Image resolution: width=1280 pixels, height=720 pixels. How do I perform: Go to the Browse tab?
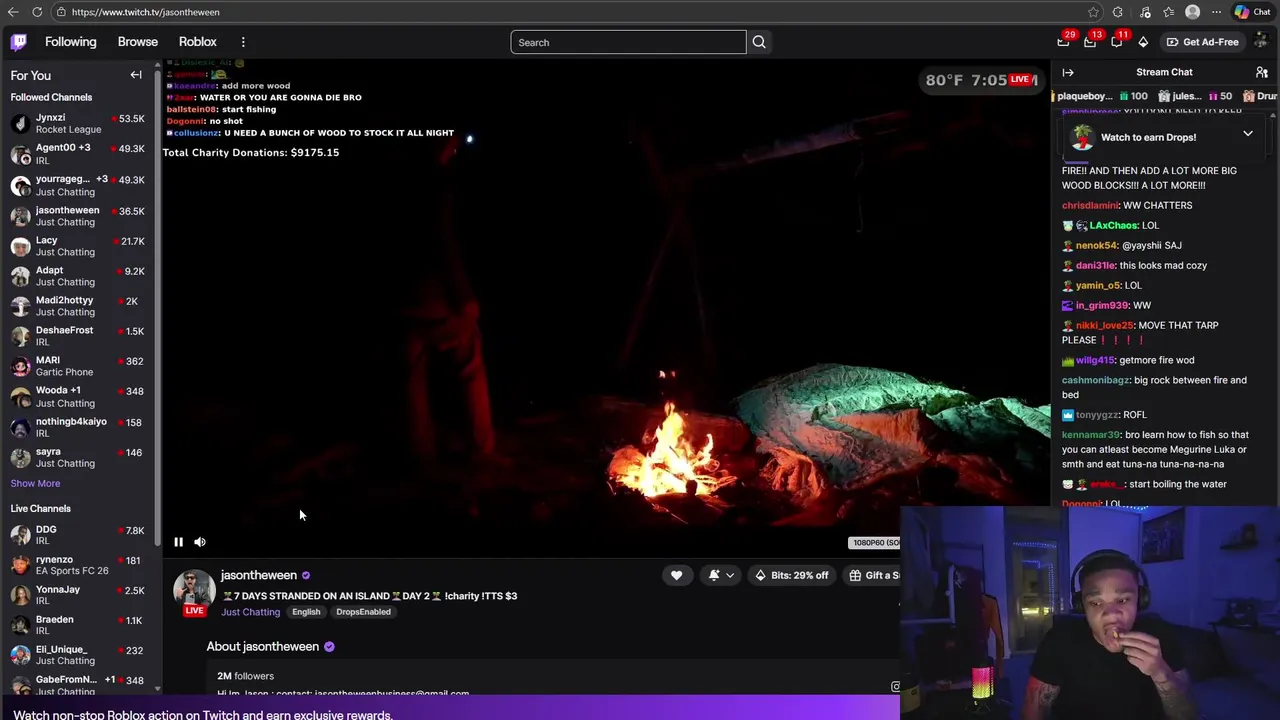pos(138,42)
